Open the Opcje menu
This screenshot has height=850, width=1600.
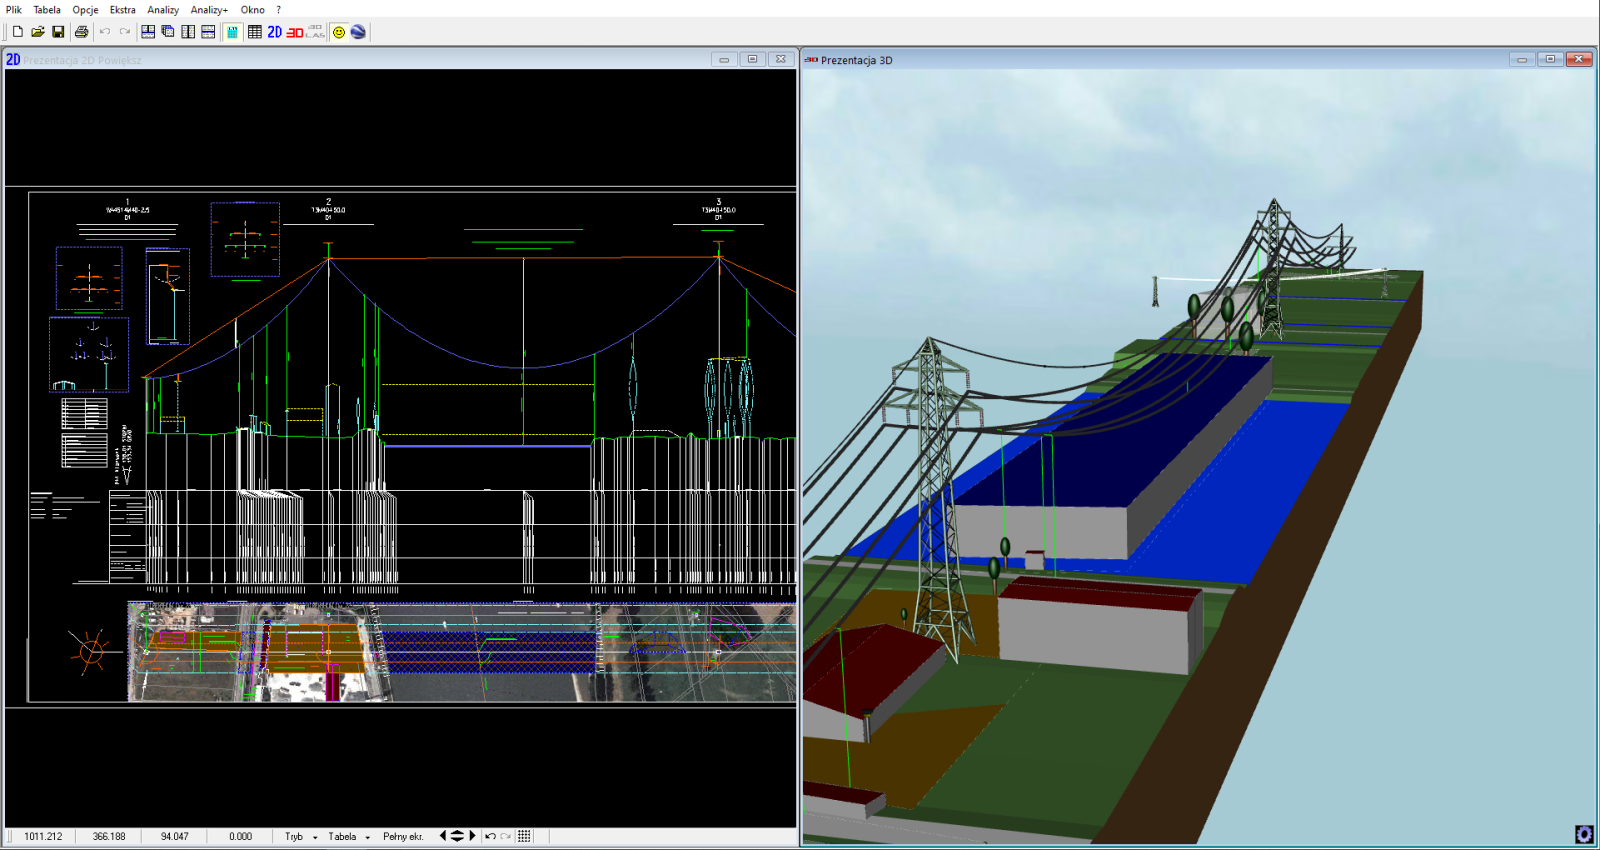pyautogui.click(x=85, y=10)
